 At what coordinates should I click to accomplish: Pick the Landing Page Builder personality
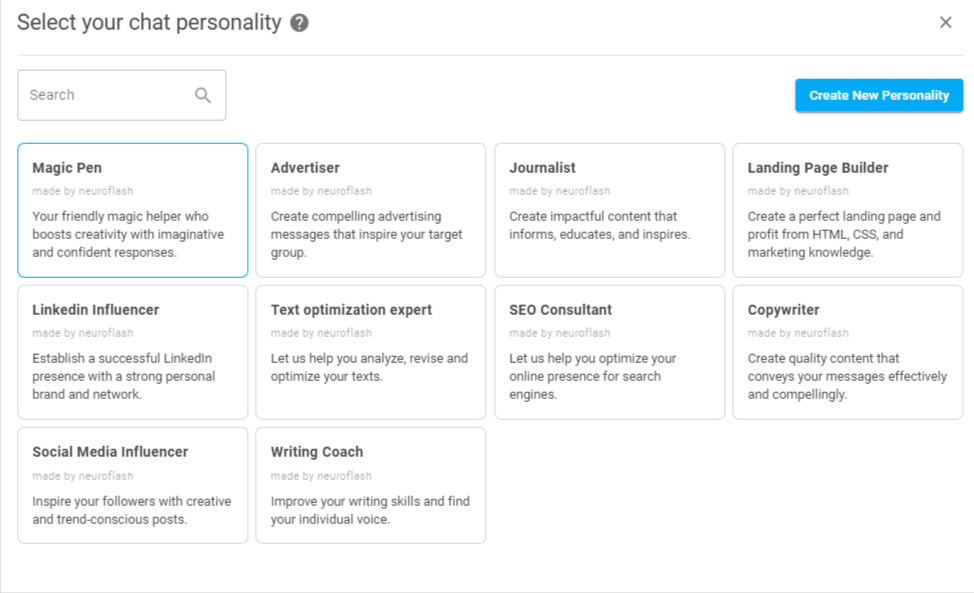[x=847, y=210]
